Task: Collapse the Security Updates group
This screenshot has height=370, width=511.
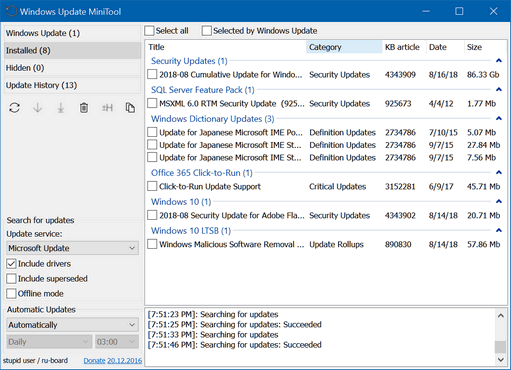Action: coord(499,61)
